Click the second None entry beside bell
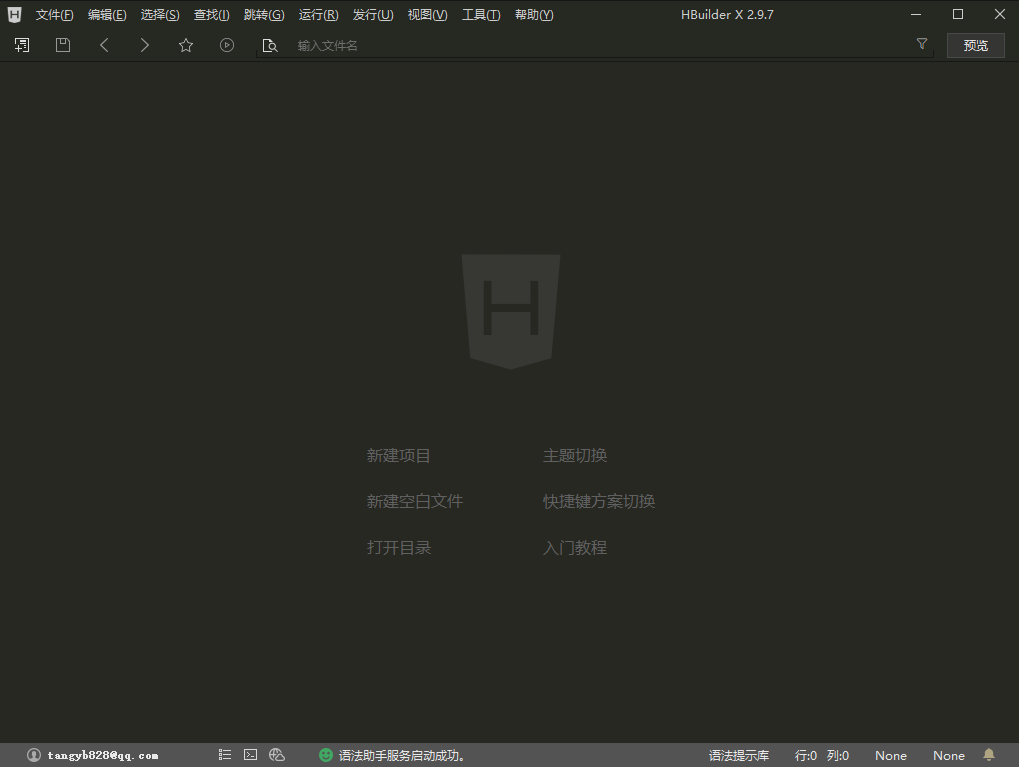 click(949, 755)
